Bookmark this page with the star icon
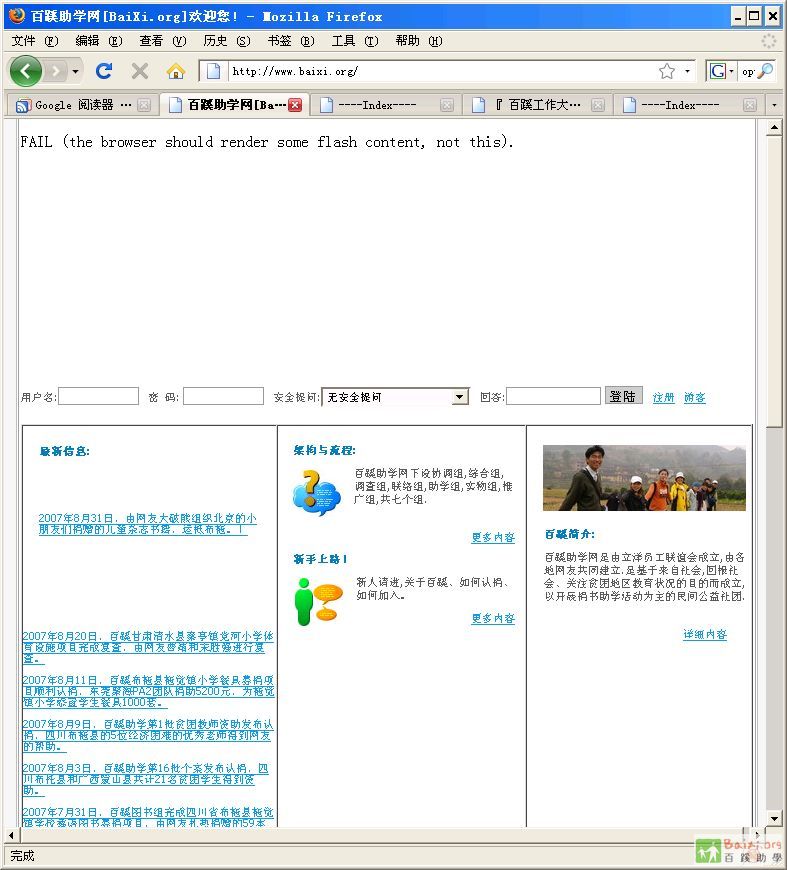Viewport: 787px width, 870px height. pyautogui.click(x=666, y=71)
